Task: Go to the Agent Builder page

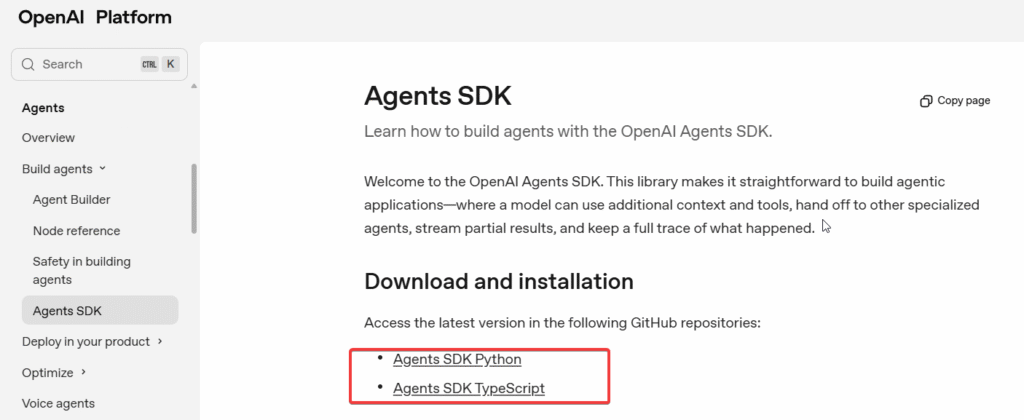Action: click(71, 200)
